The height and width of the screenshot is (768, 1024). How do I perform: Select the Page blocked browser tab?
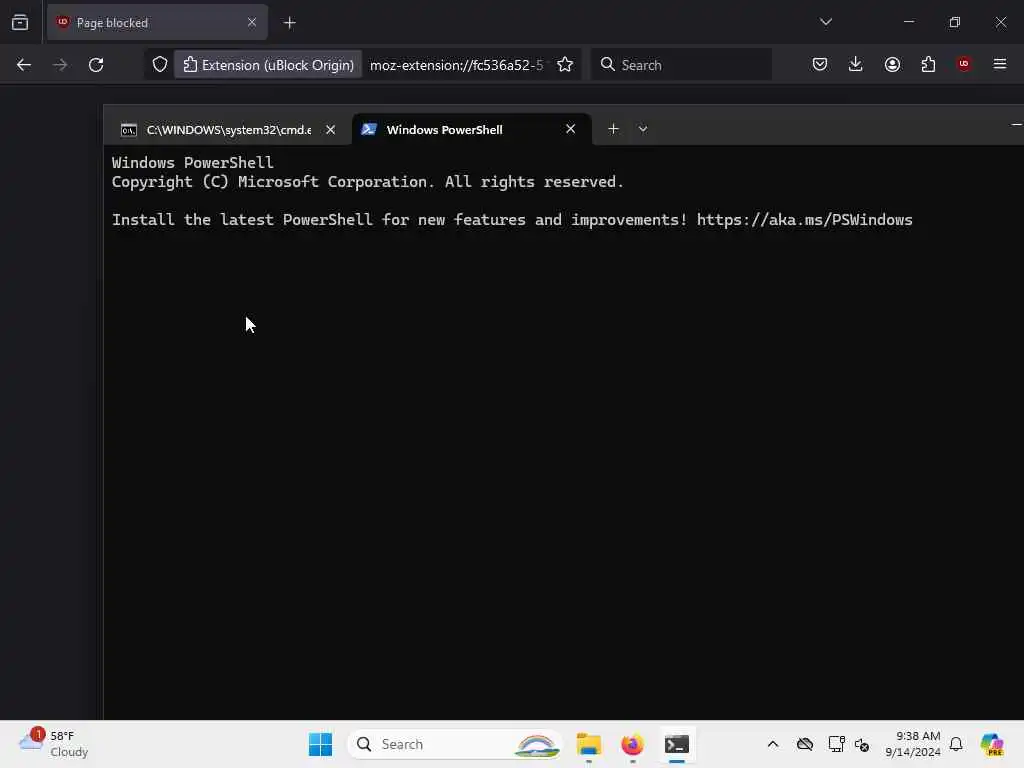tap(157, 23)
